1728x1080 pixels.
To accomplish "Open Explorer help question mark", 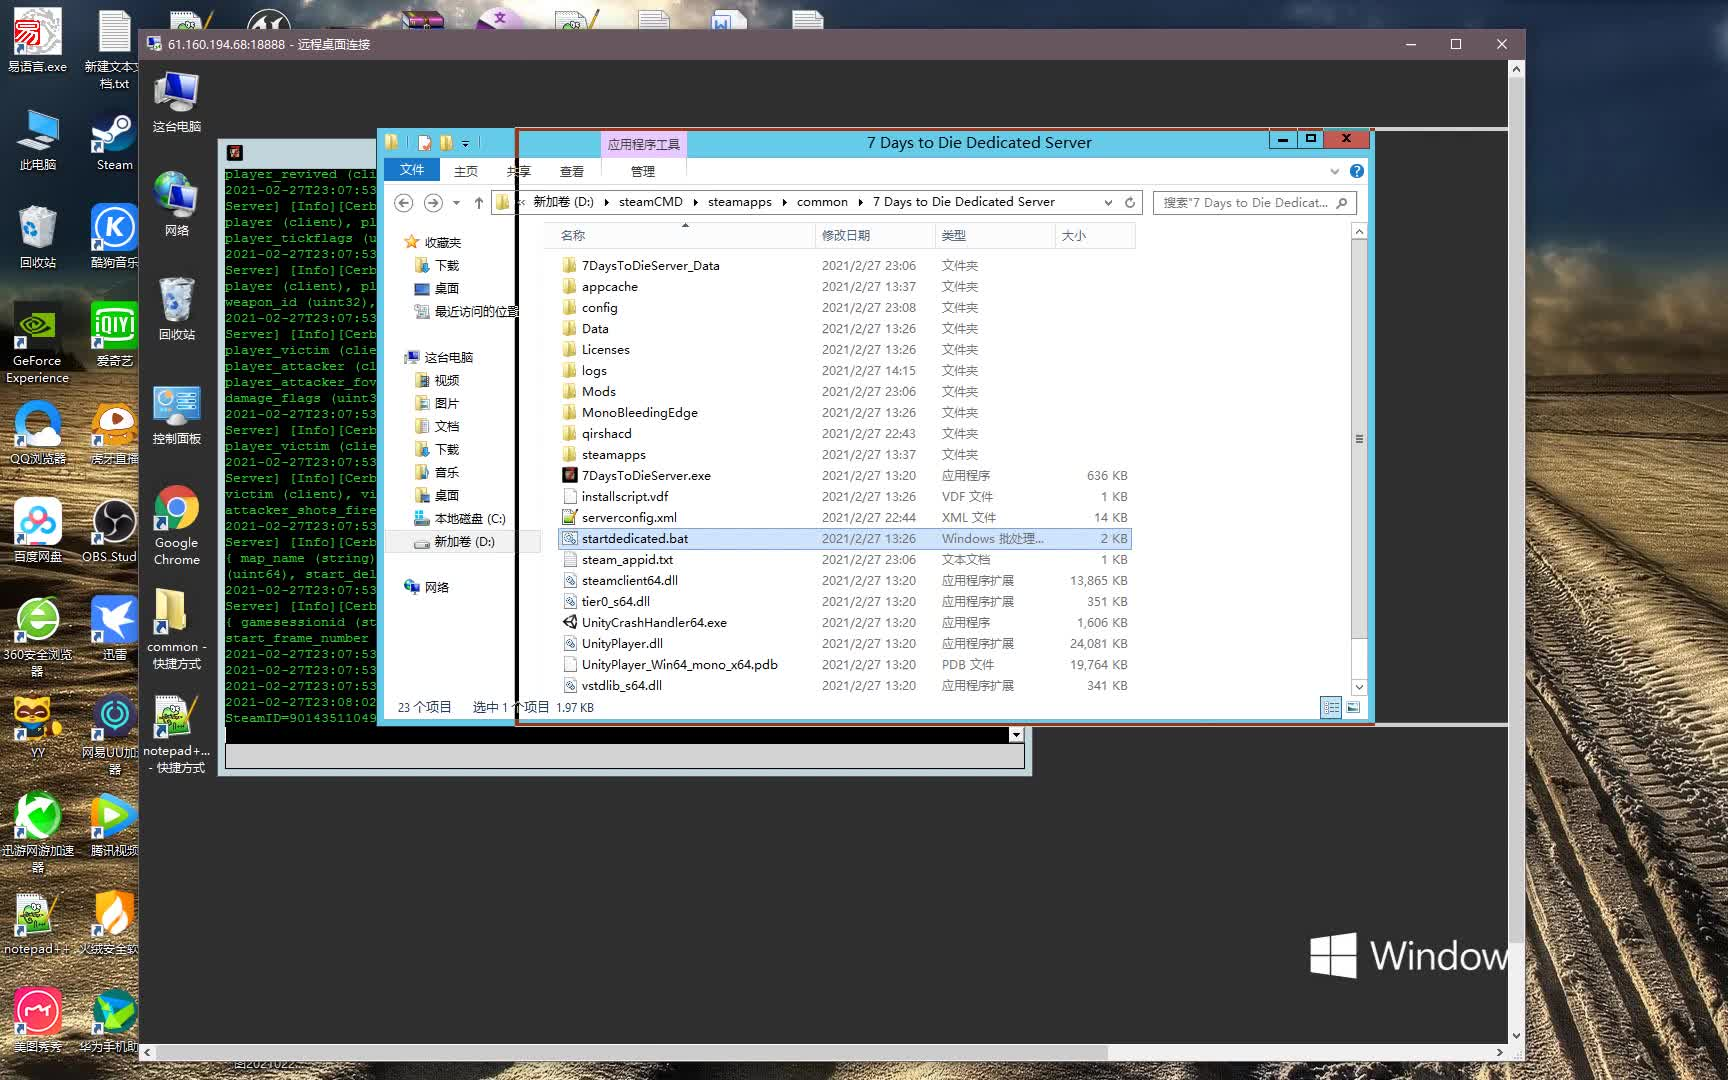I will click(1356, 171).
